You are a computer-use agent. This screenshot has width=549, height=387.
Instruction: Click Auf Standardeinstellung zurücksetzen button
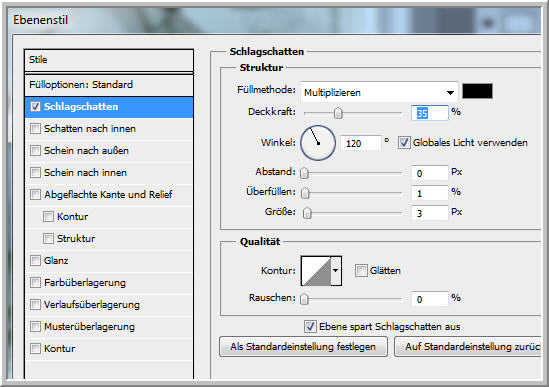tap(468, 347)
